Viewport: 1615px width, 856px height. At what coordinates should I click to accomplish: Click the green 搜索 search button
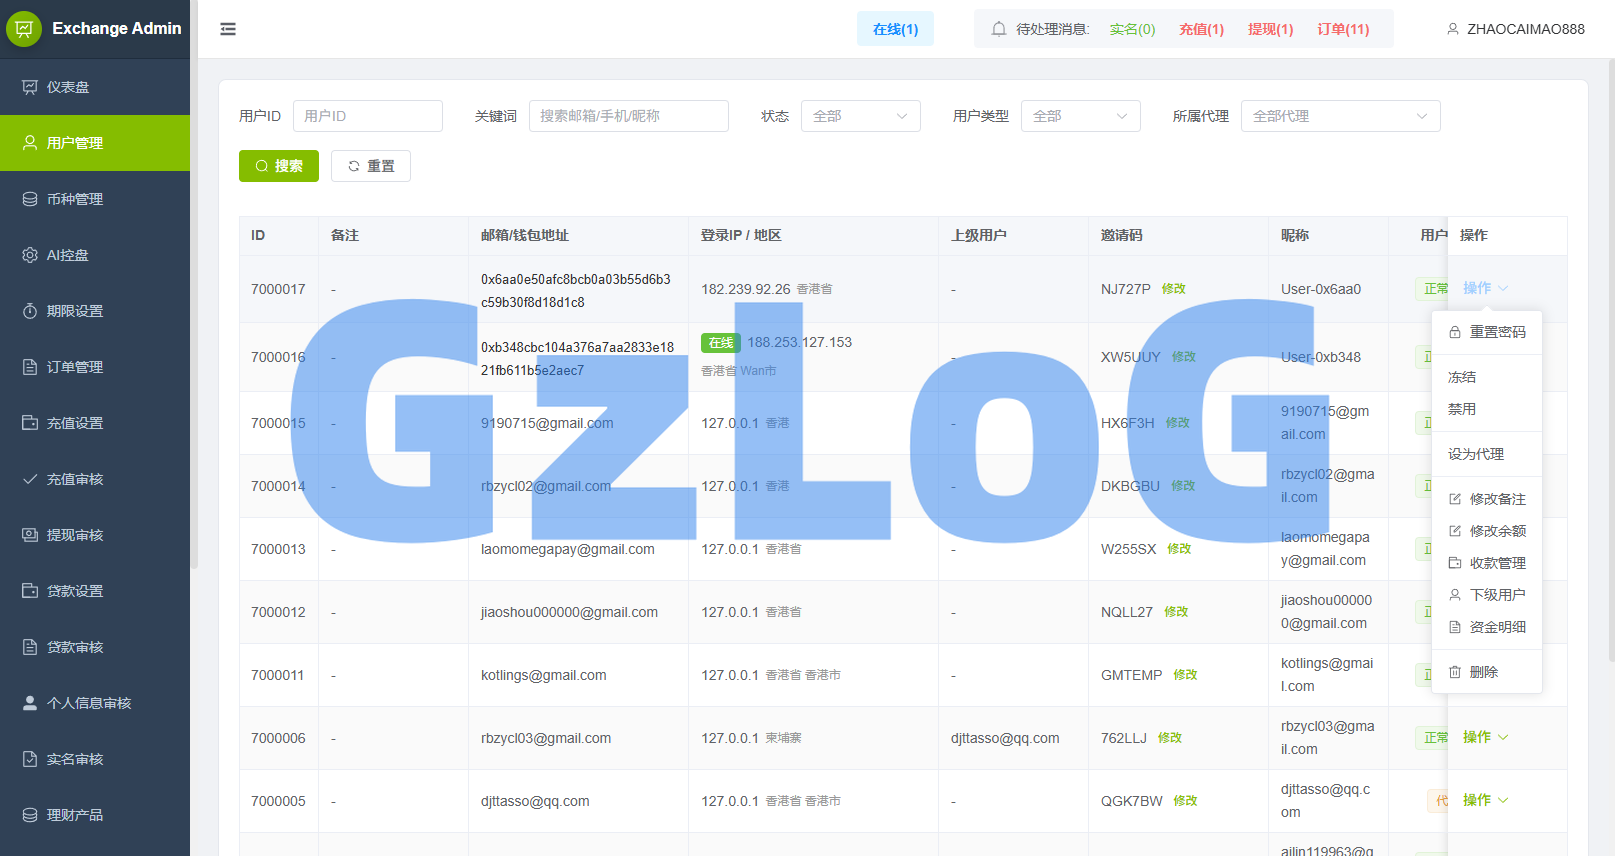pos(279,166)
